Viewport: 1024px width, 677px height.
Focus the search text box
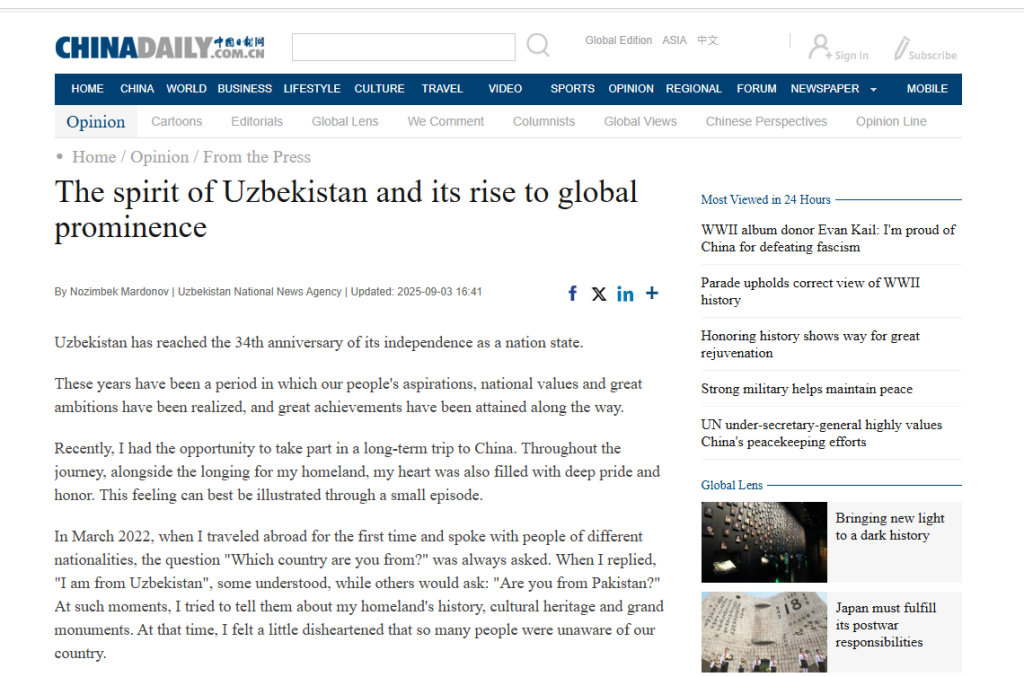coord(403,47)
